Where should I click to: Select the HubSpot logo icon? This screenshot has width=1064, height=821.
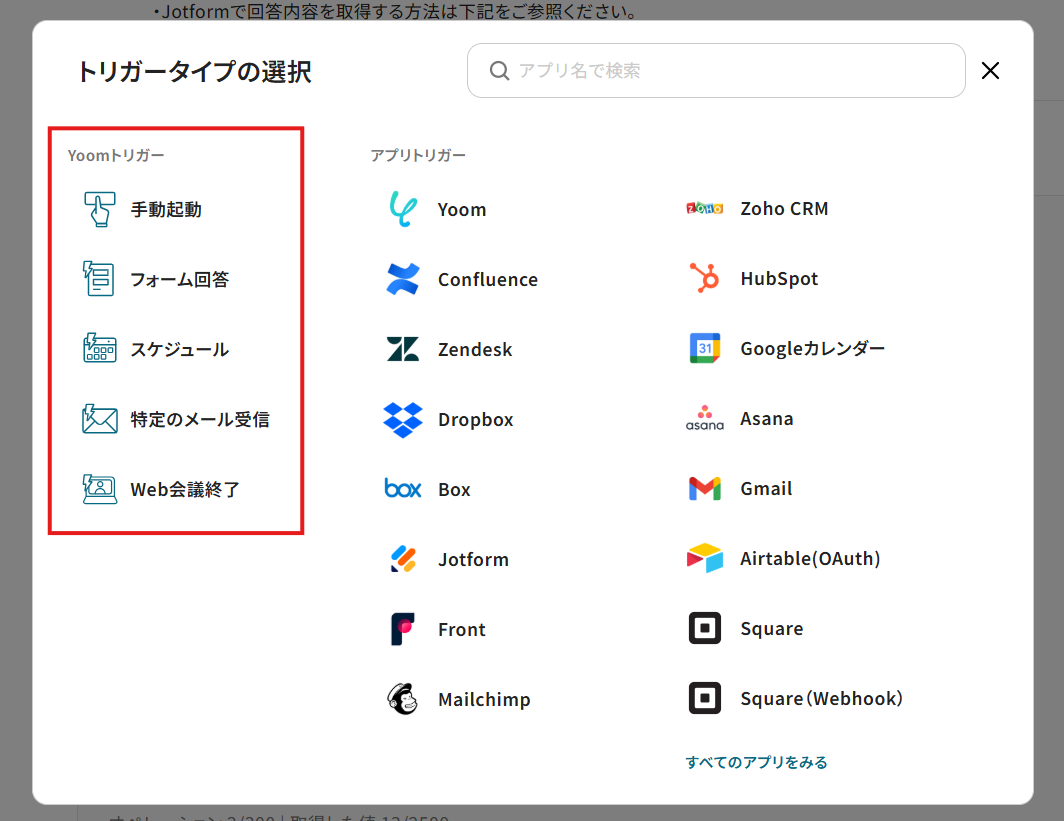[705, 279]
